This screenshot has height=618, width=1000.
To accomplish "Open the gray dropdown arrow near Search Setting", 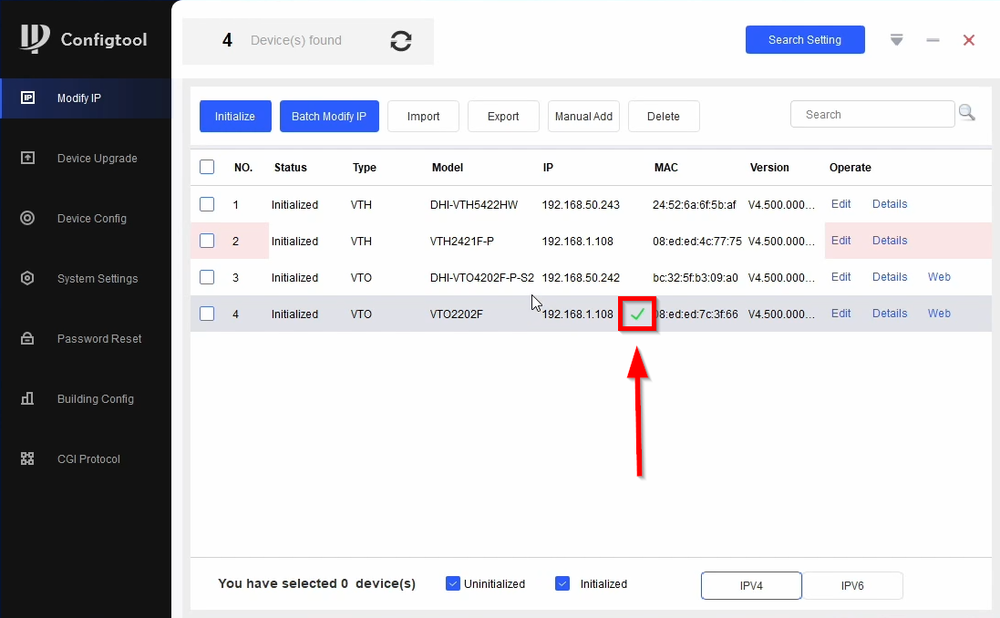I will [896, 40].
